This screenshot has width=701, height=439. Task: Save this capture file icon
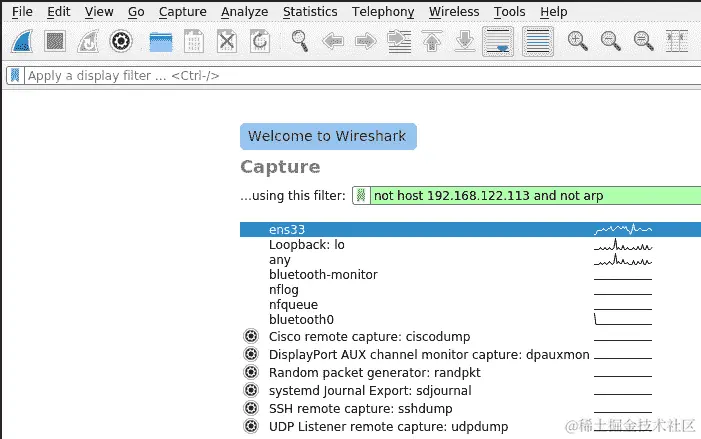tap(194, 42)
